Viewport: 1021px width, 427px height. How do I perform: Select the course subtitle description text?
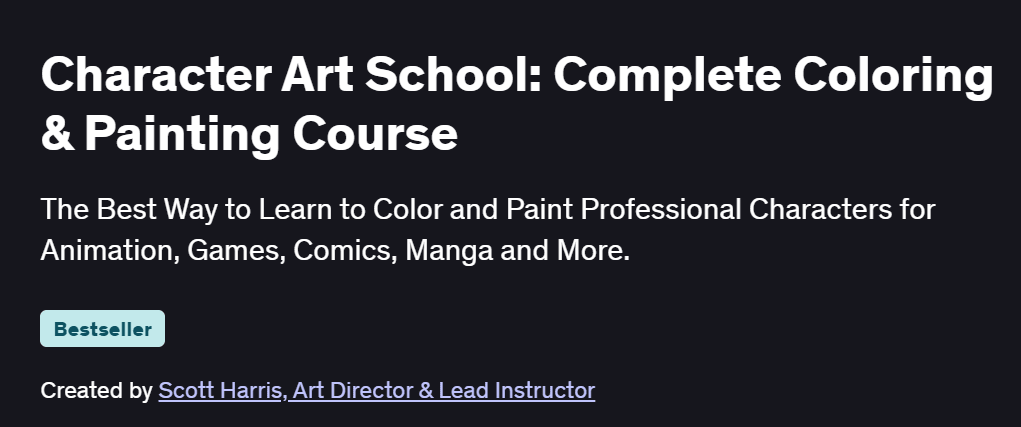point(488,230)
